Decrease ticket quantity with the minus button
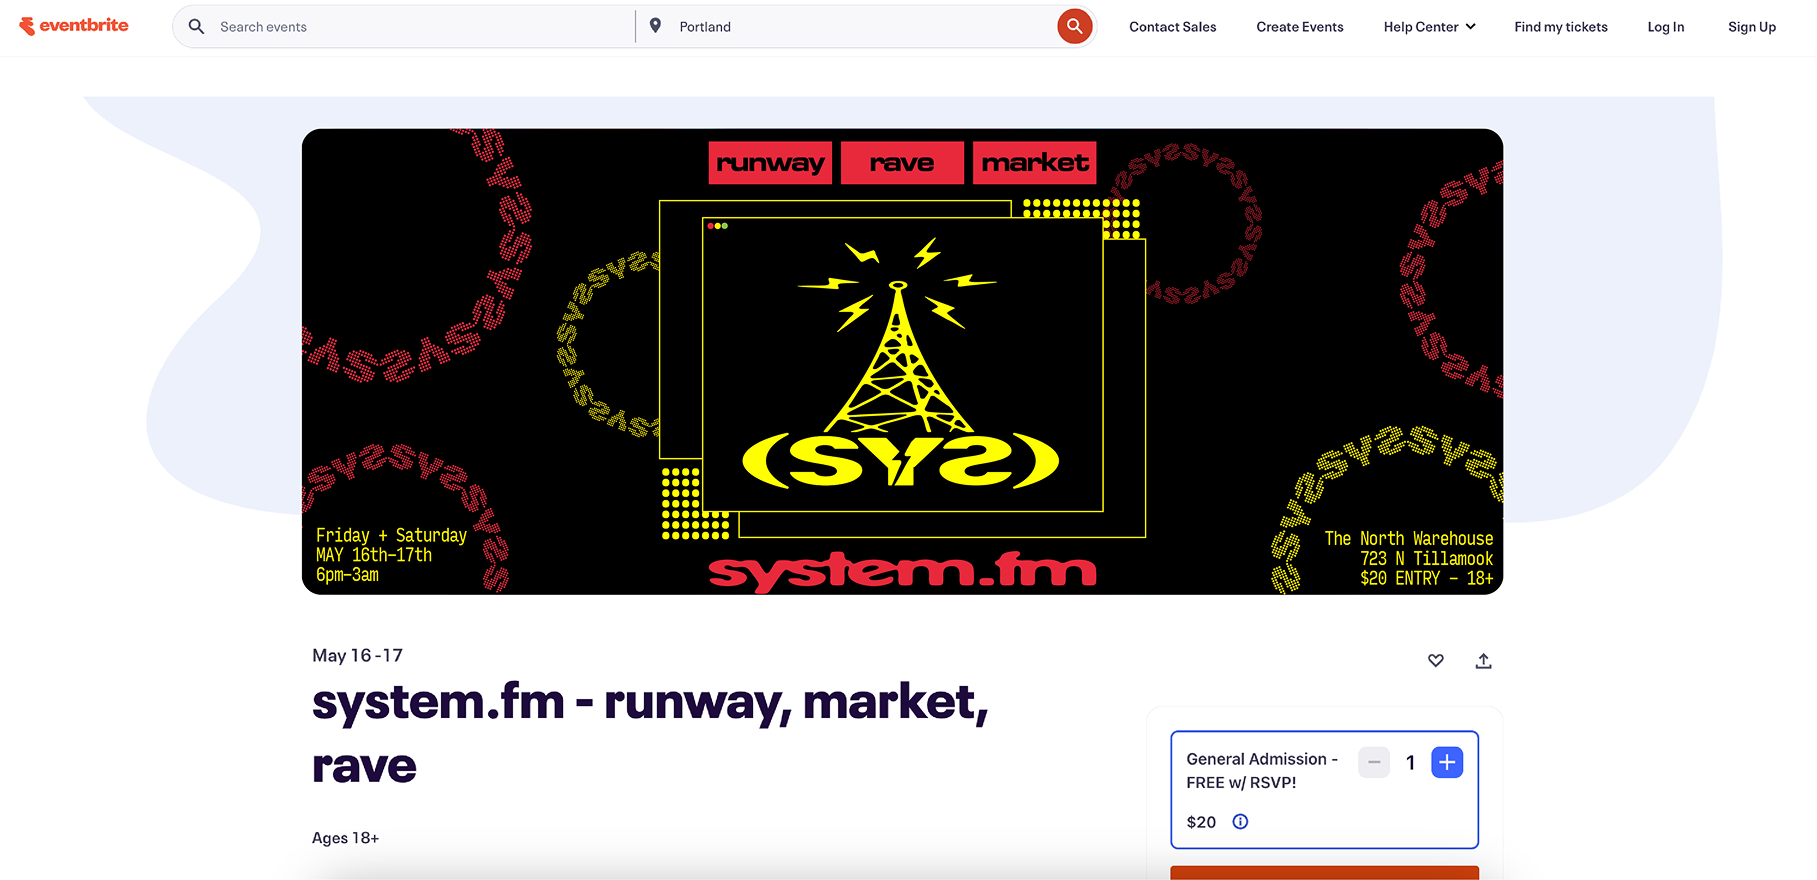Image resolution: width=1817 pixels, height=880 pixels. [1374, 762]
